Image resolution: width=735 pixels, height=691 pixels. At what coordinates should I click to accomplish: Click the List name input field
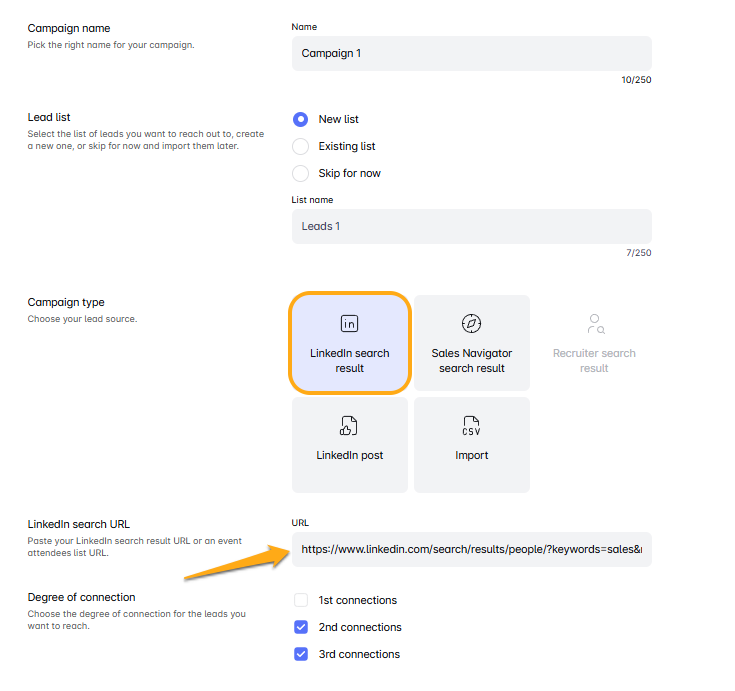point(471,226)
